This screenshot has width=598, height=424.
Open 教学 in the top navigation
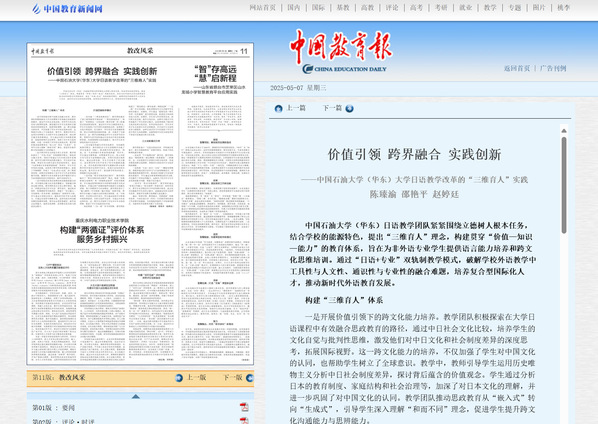(490, 8)
